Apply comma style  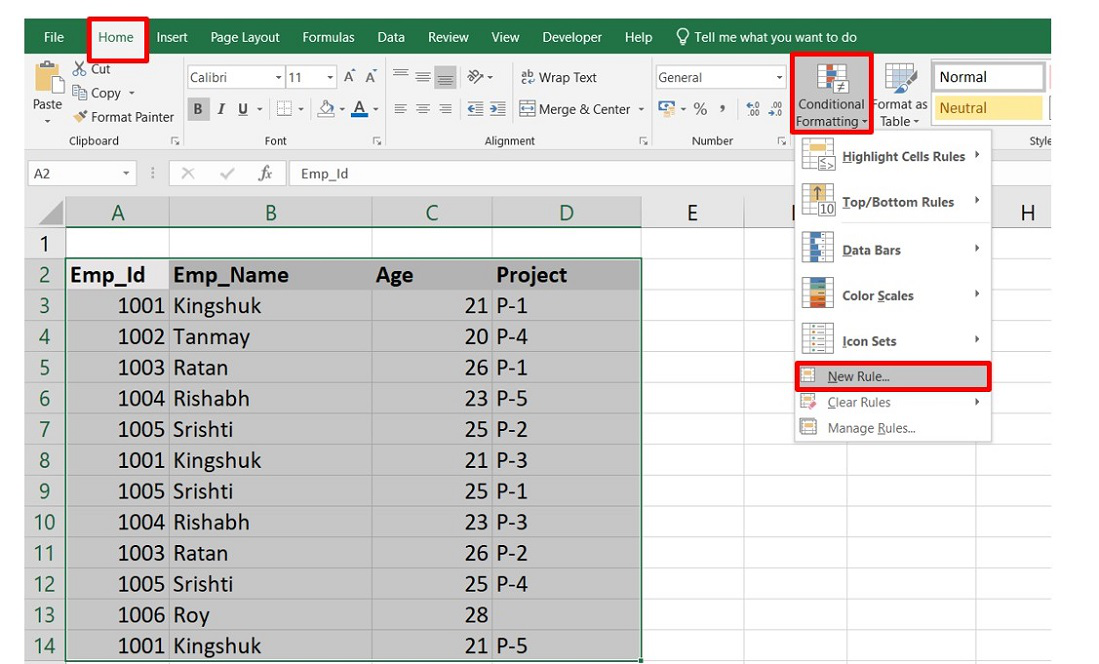(722, 109)
